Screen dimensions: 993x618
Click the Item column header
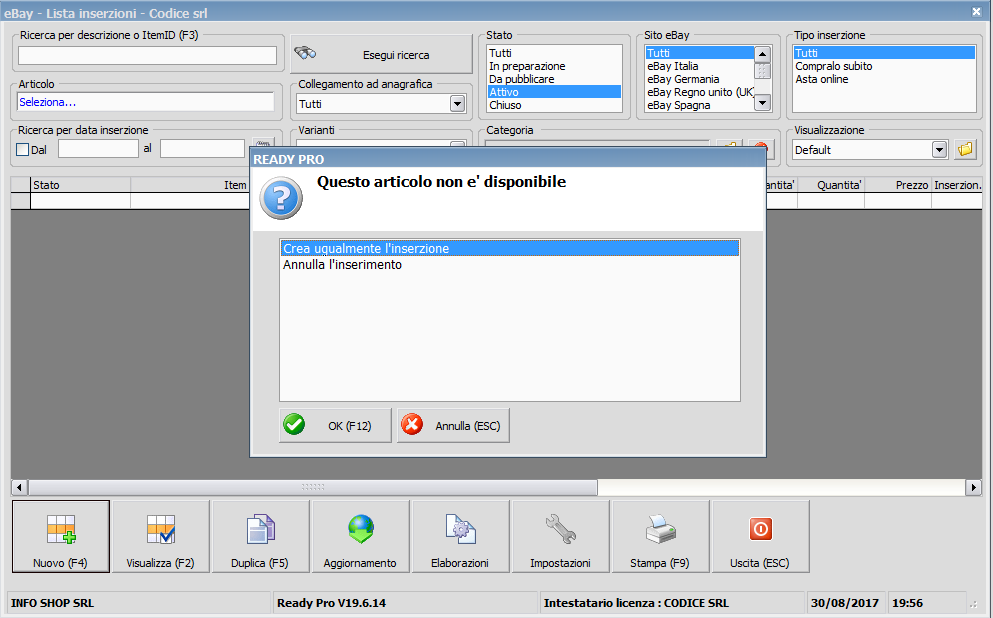tap(191, 185)
